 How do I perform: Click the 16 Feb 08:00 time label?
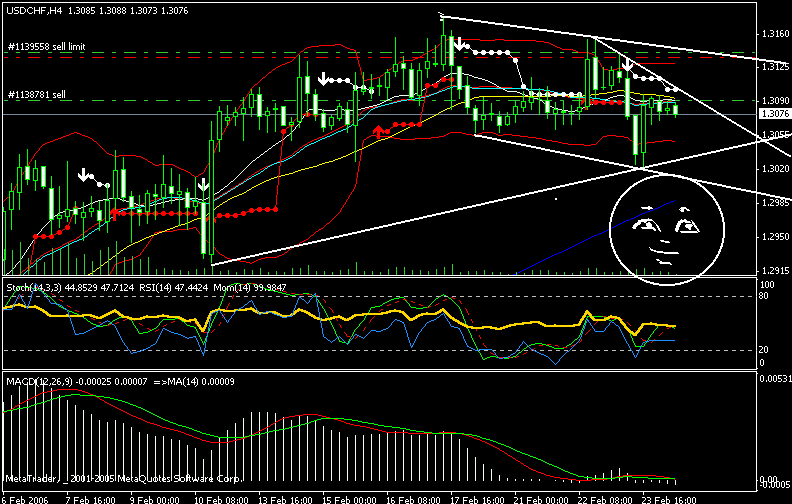point(414,500)
